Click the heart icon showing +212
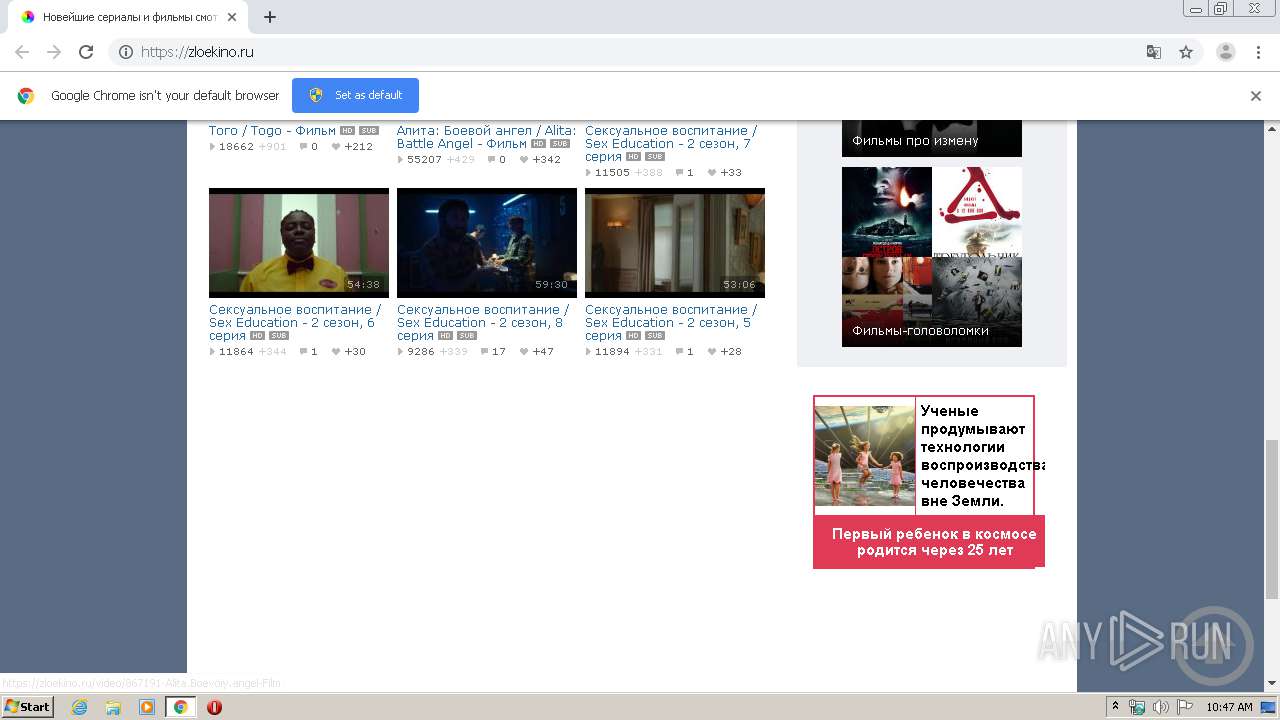 click(x=337, y=147)
